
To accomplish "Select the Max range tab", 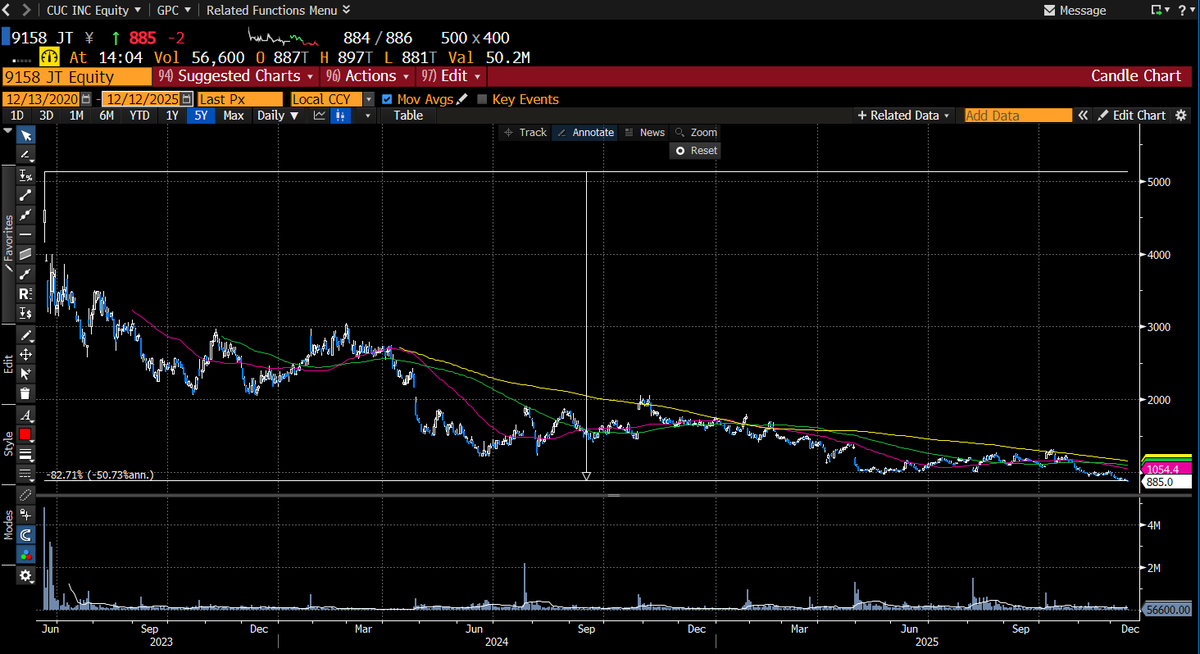I will (233, 115).
